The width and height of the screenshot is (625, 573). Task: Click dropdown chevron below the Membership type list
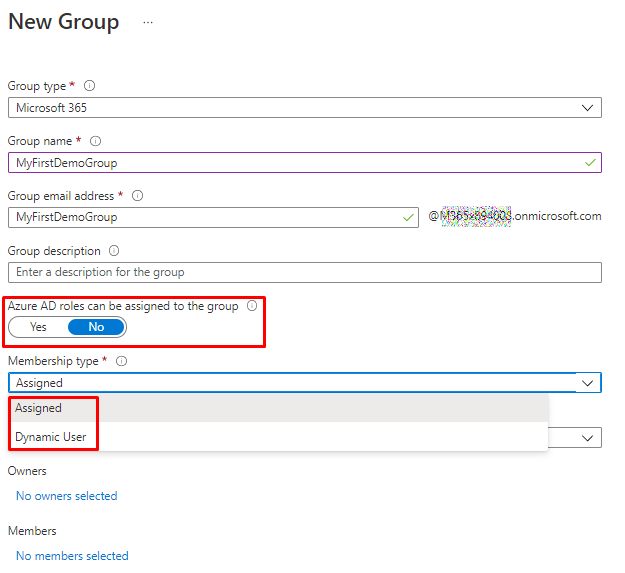coord(586,437)
